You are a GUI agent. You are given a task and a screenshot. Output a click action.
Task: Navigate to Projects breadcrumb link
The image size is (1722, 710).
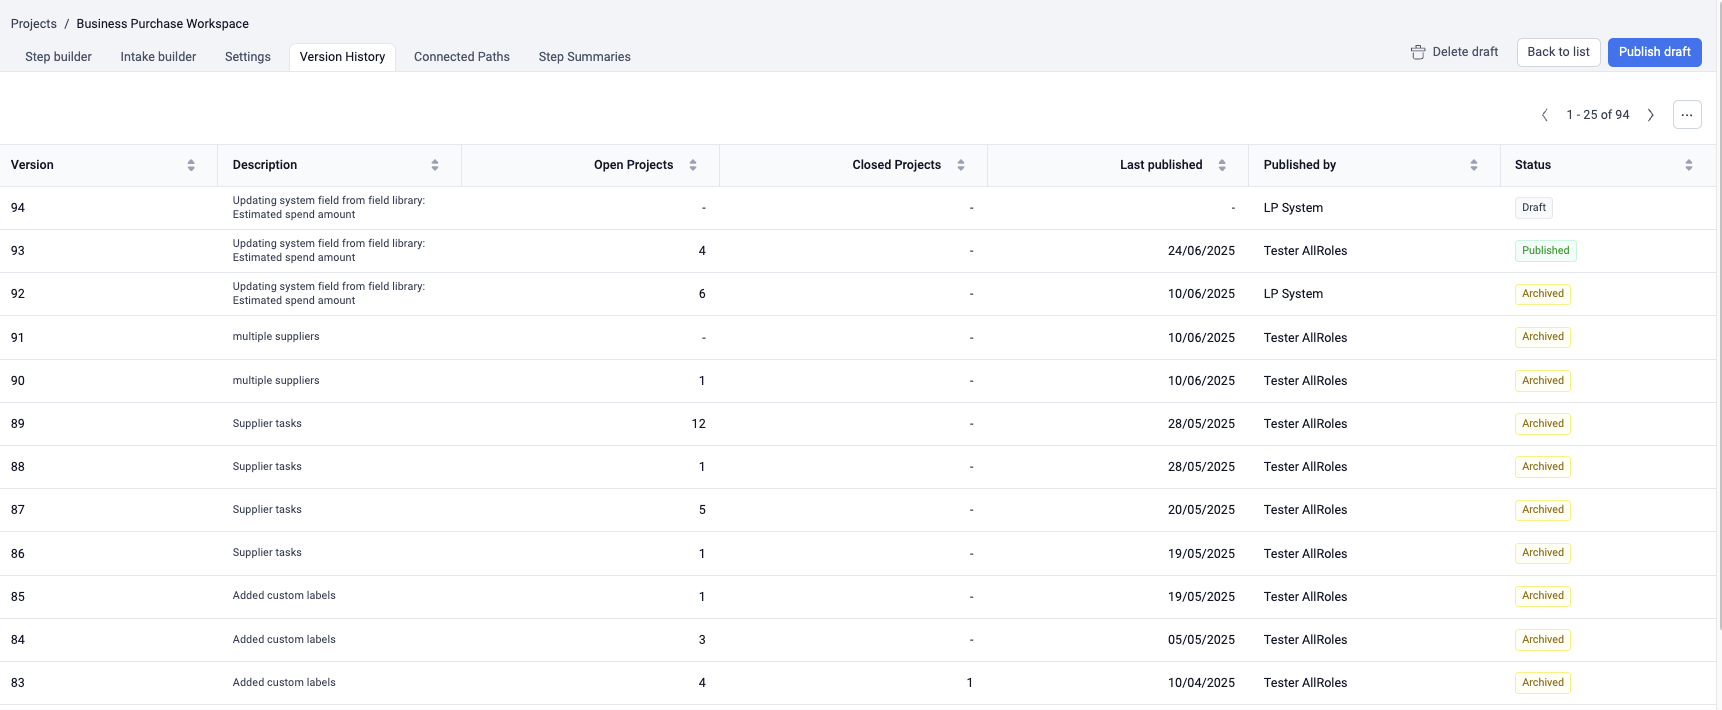34,24
